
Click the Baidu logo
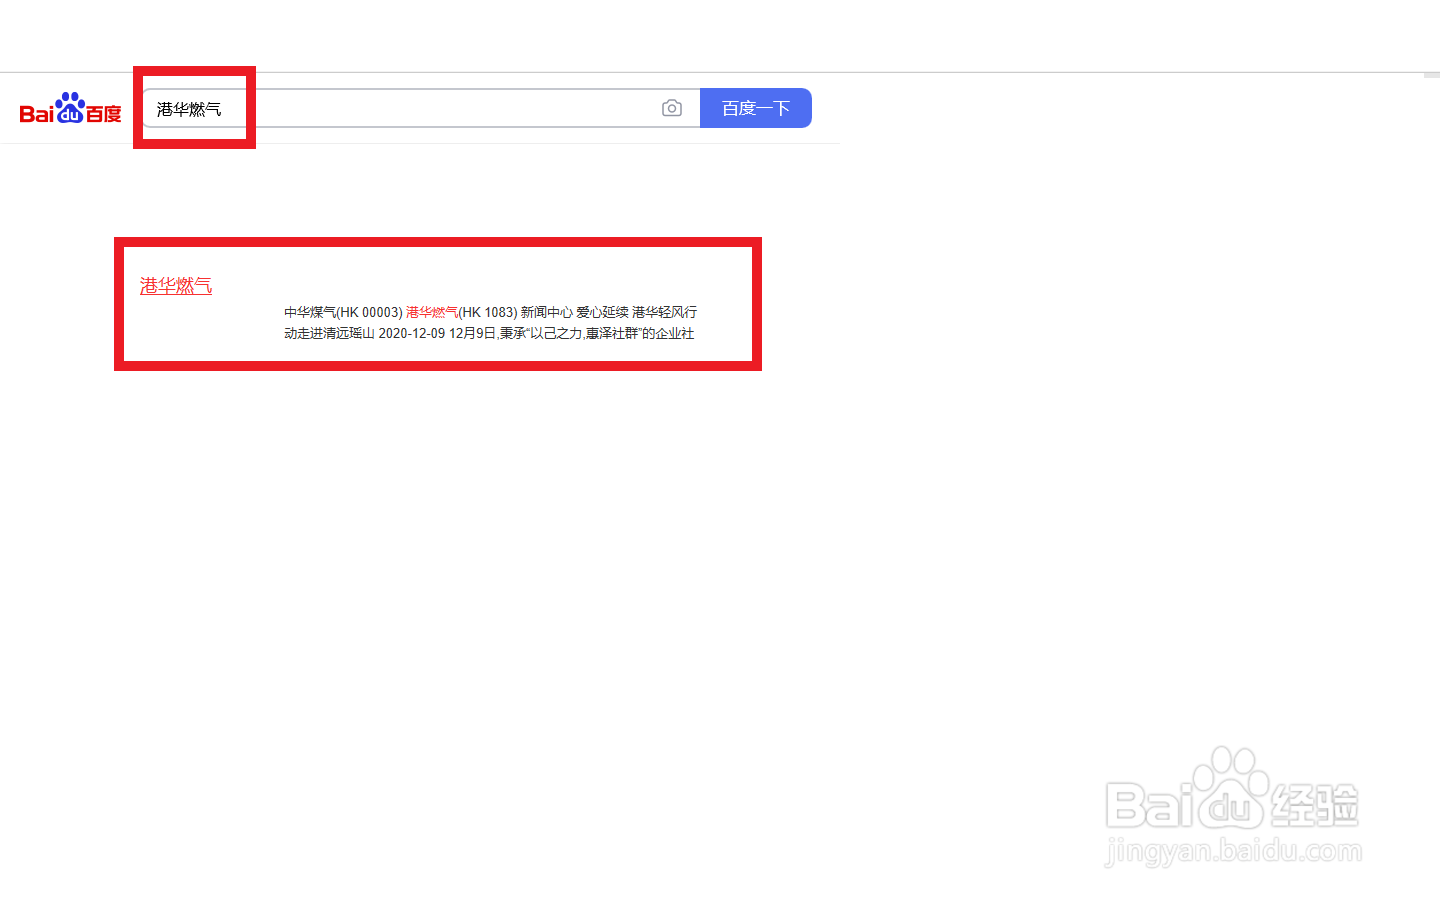[x=70, y=108]
